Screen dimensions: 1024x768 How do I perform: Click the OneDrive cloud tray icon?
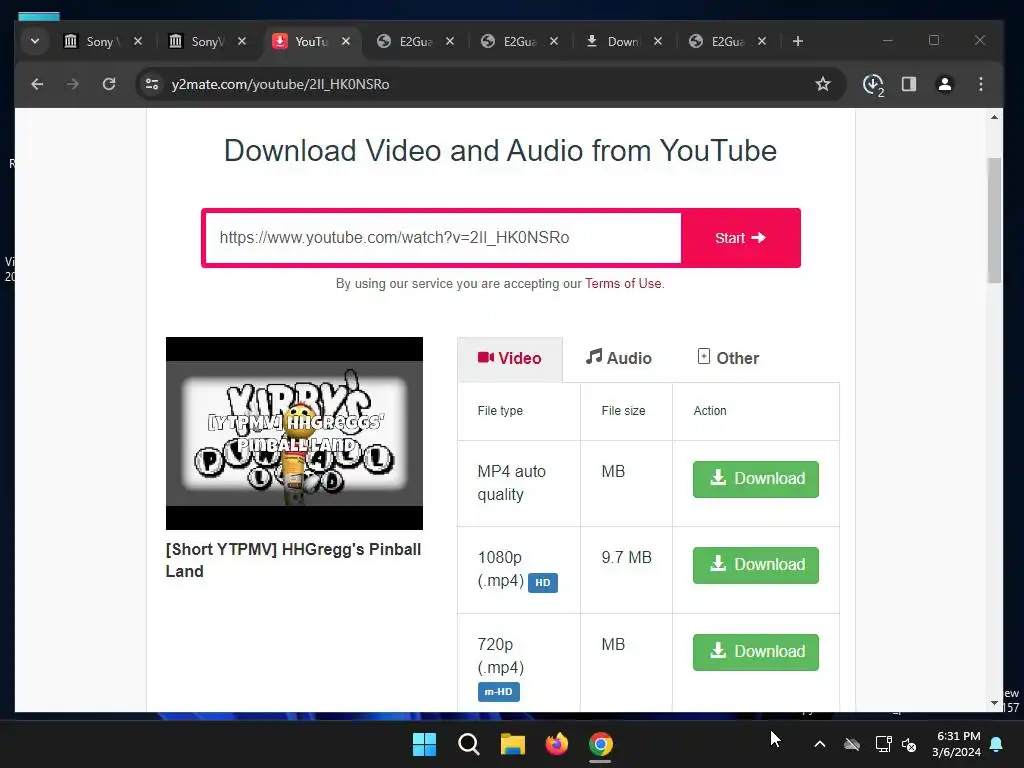pyautogui.click(x=852, y=744)
